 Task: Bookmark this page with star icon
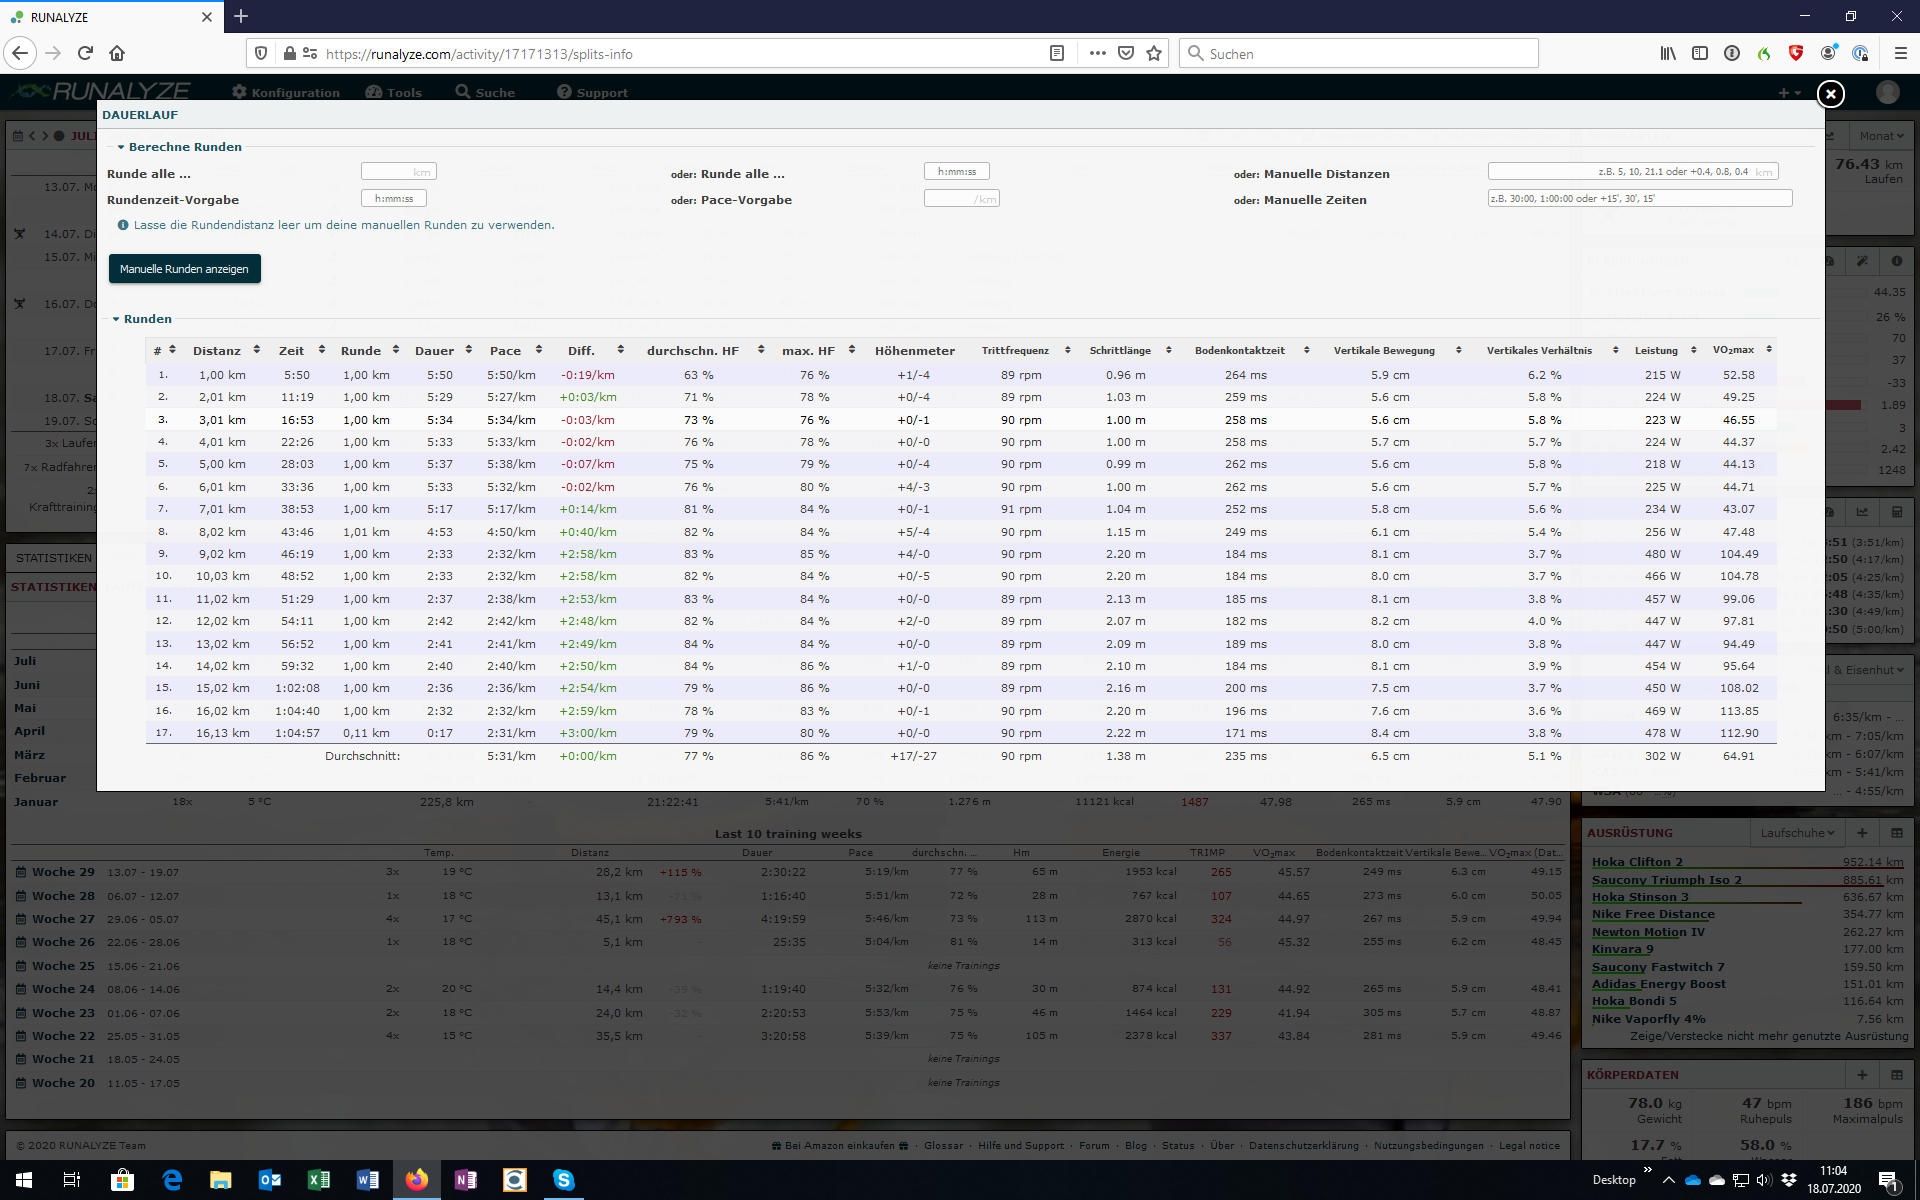point(1154,53)
